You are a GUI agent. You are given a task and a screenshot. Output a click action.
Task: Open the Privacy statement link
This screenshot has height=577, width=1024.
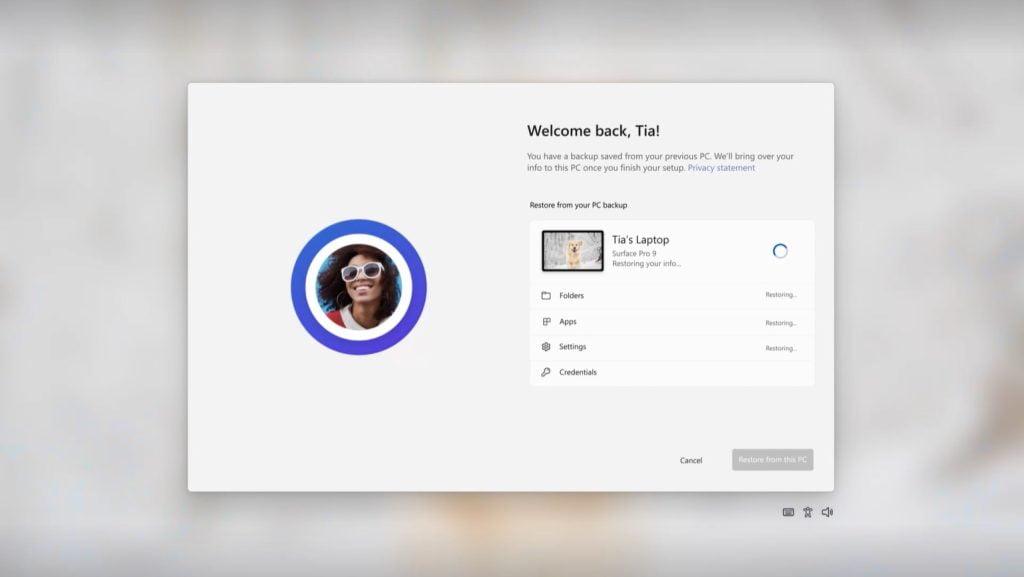[x=720, y=167]
